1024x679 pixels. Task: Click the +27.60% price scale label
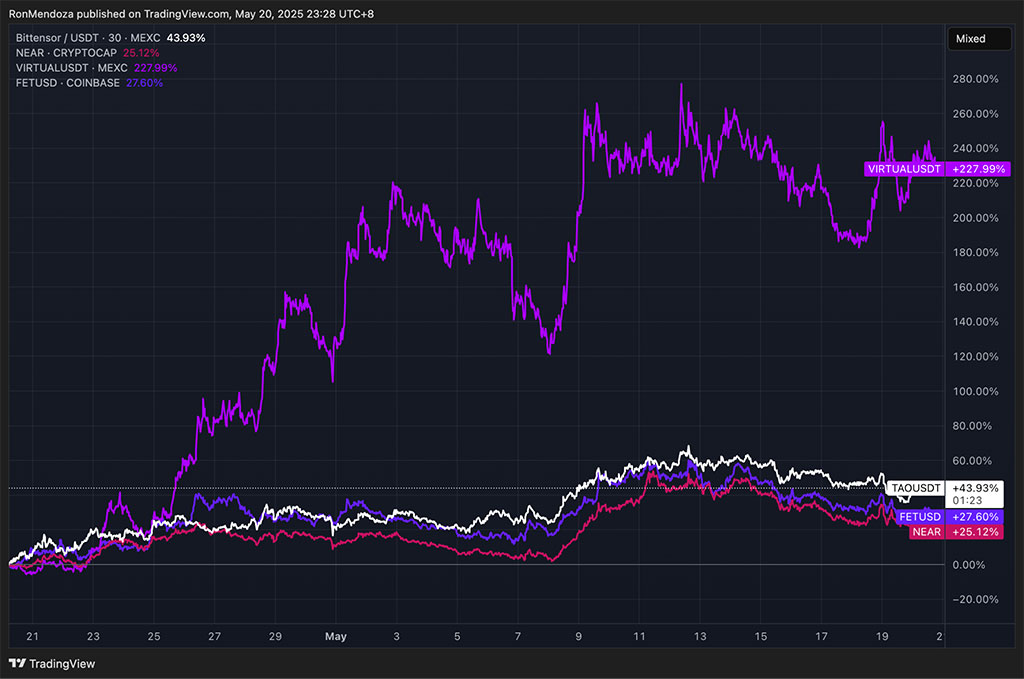(x=975, y=516)
